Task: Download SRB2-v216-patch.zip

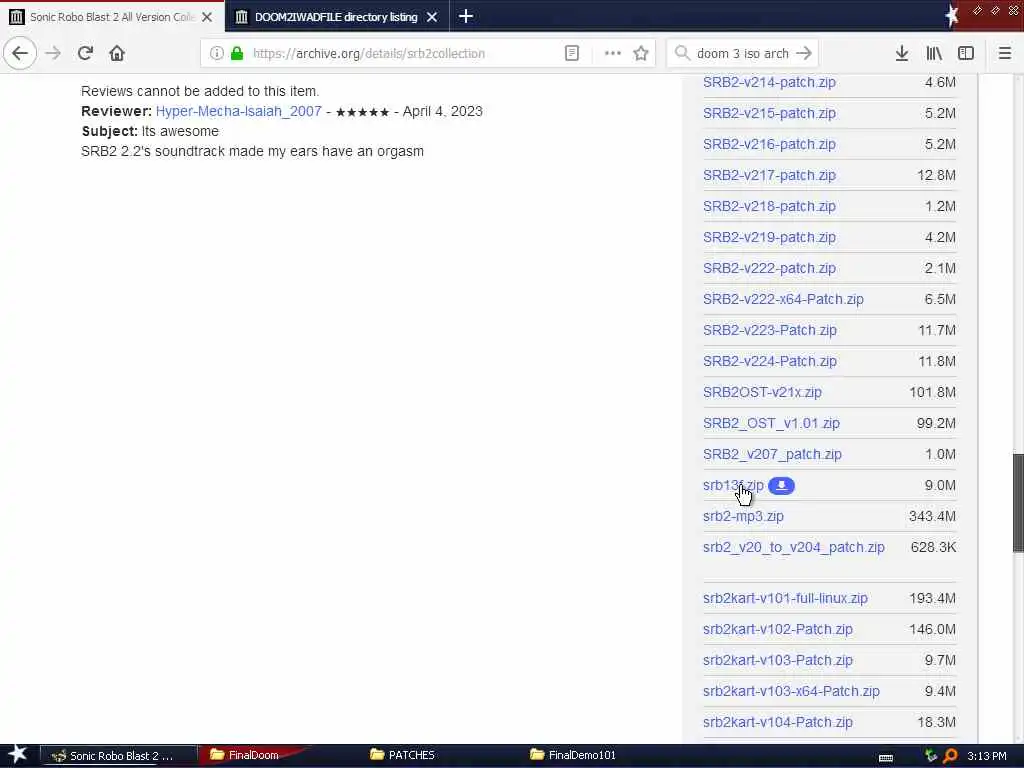Action: point(769,144)
